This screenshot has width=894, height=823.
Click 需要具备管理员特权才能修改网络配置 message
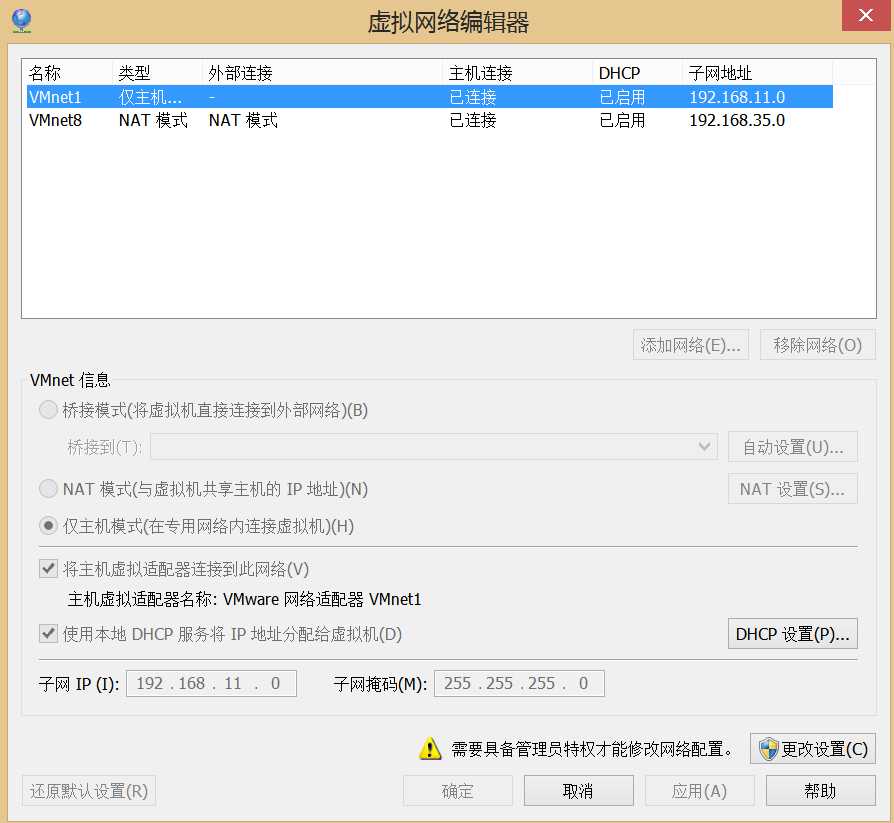pos(592,748)
